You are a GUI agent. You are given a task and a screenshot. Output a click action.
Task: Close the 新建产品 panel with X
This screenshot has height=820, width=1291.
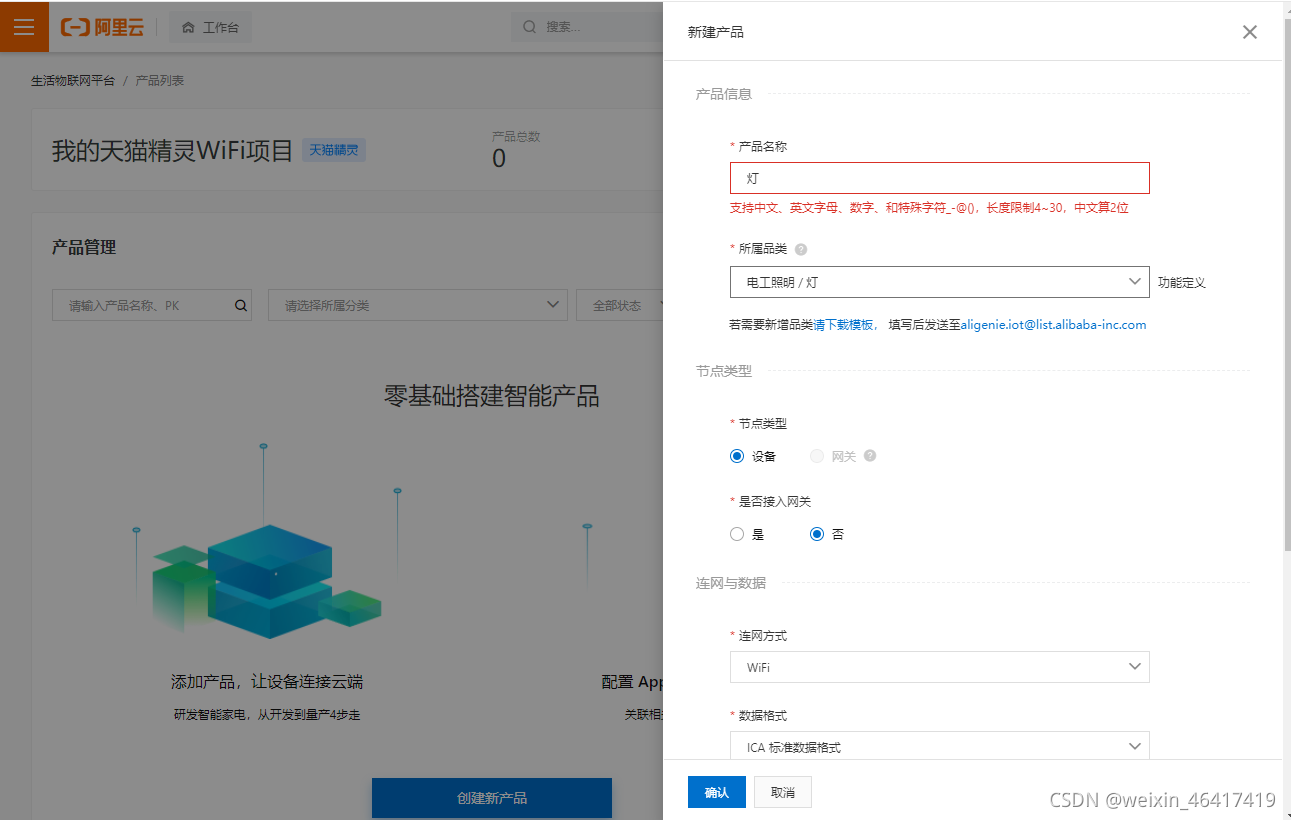pos(1250,32)
